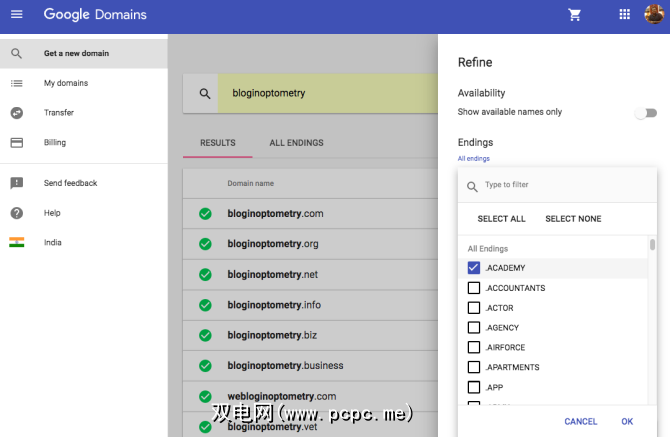Click the Google Domains logo
670x437 pixels.
pyautogui.click(x=95, y=15)
